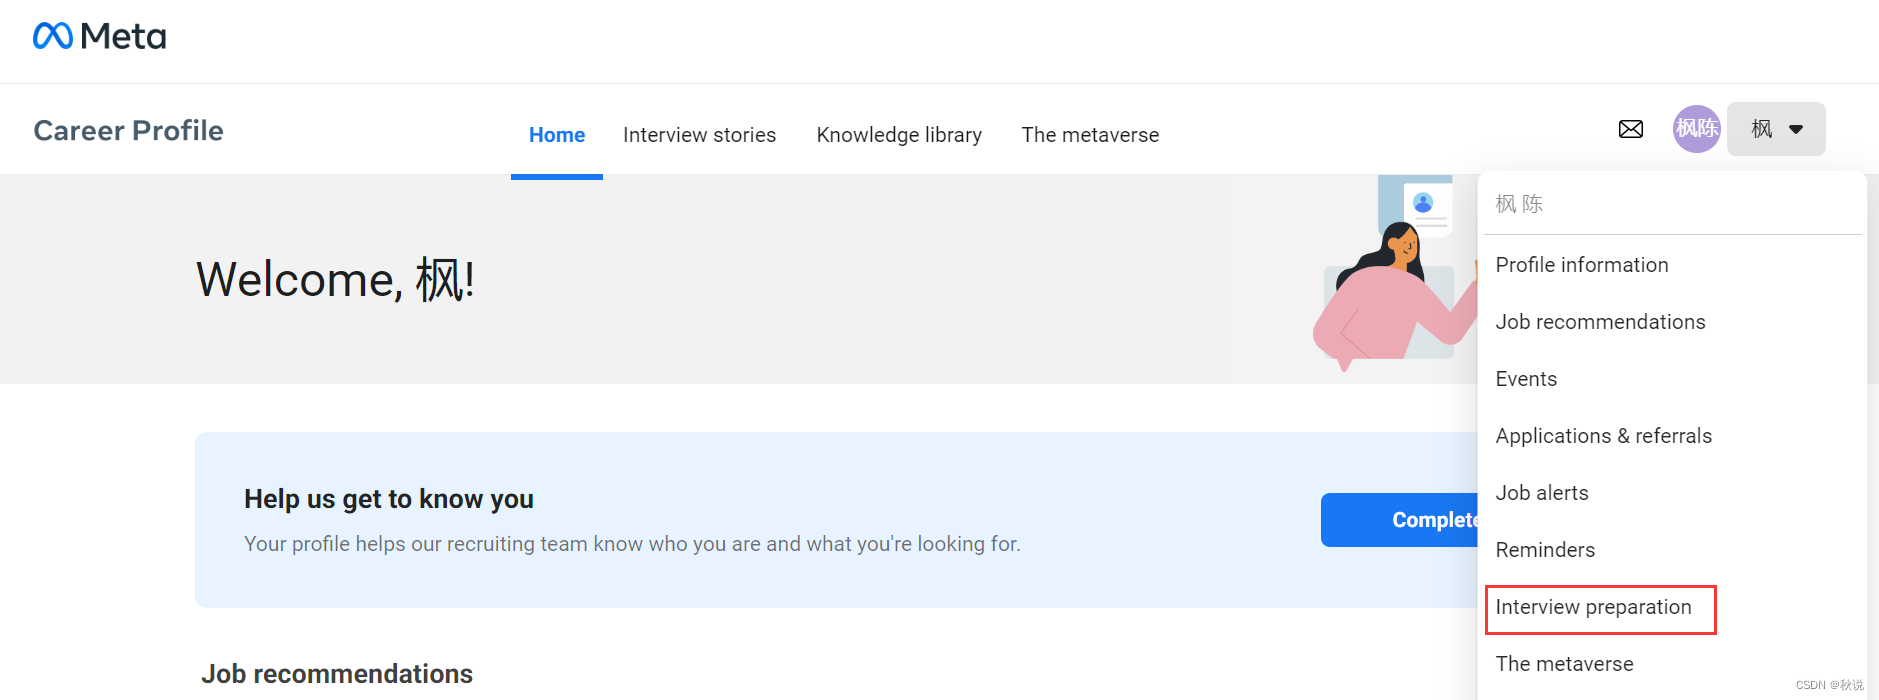
Task: Open the Knowledge library tab
Action: coord(899,135)
